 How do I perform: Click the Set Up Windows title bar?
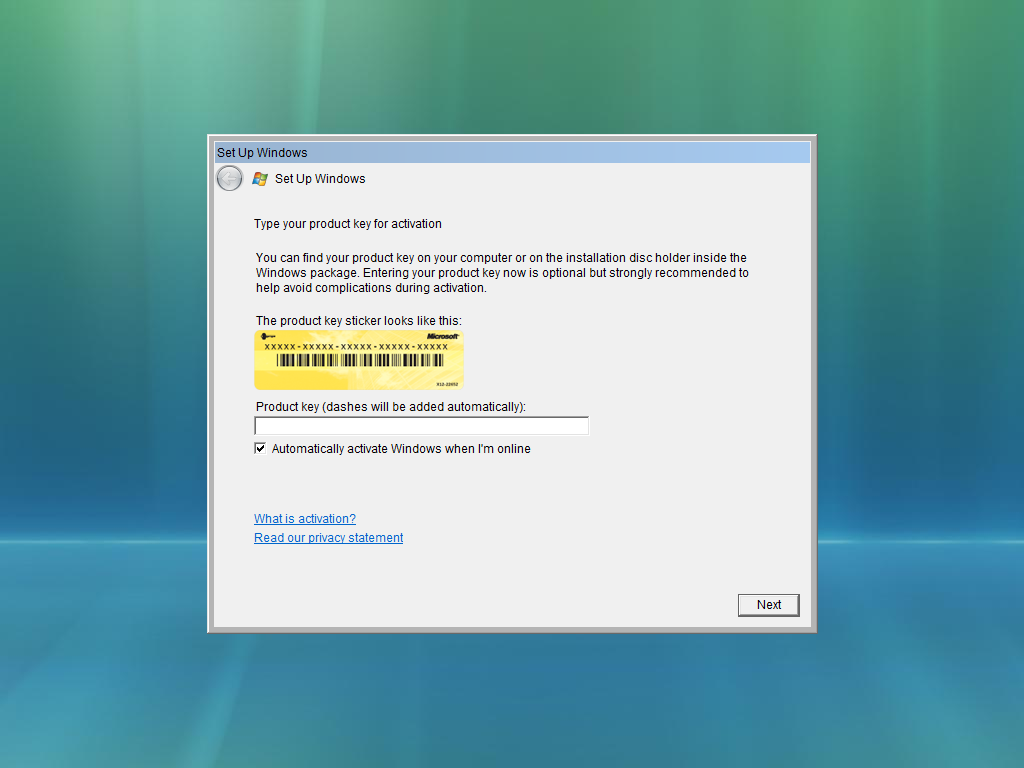tap(513, 152)
